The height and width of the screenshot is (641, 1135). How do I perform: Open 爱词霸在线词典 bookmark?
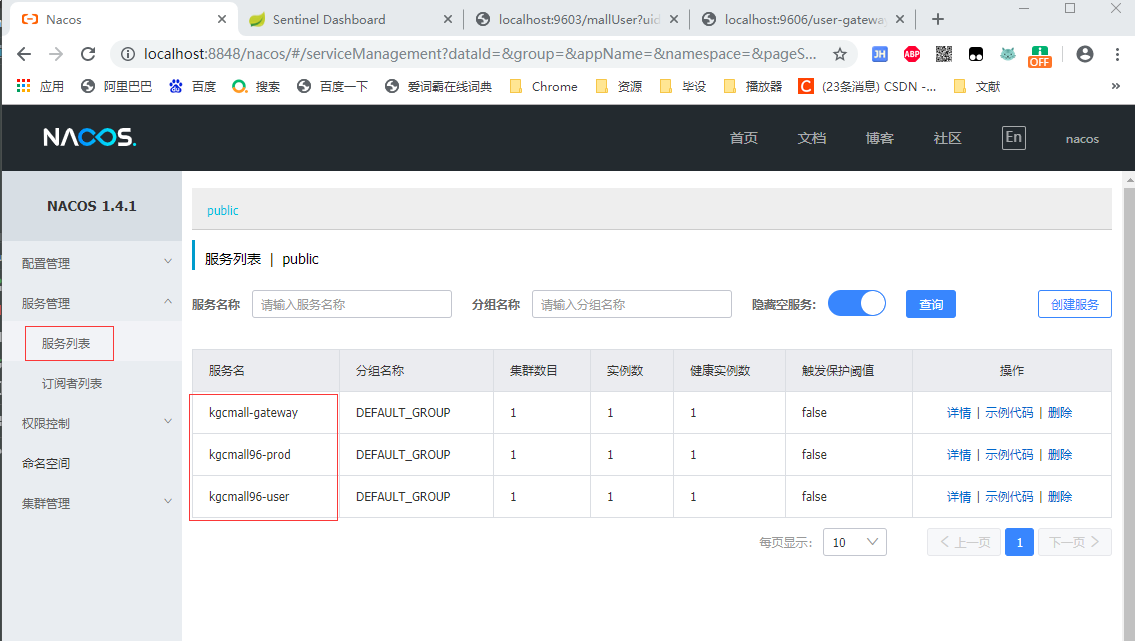438,87
